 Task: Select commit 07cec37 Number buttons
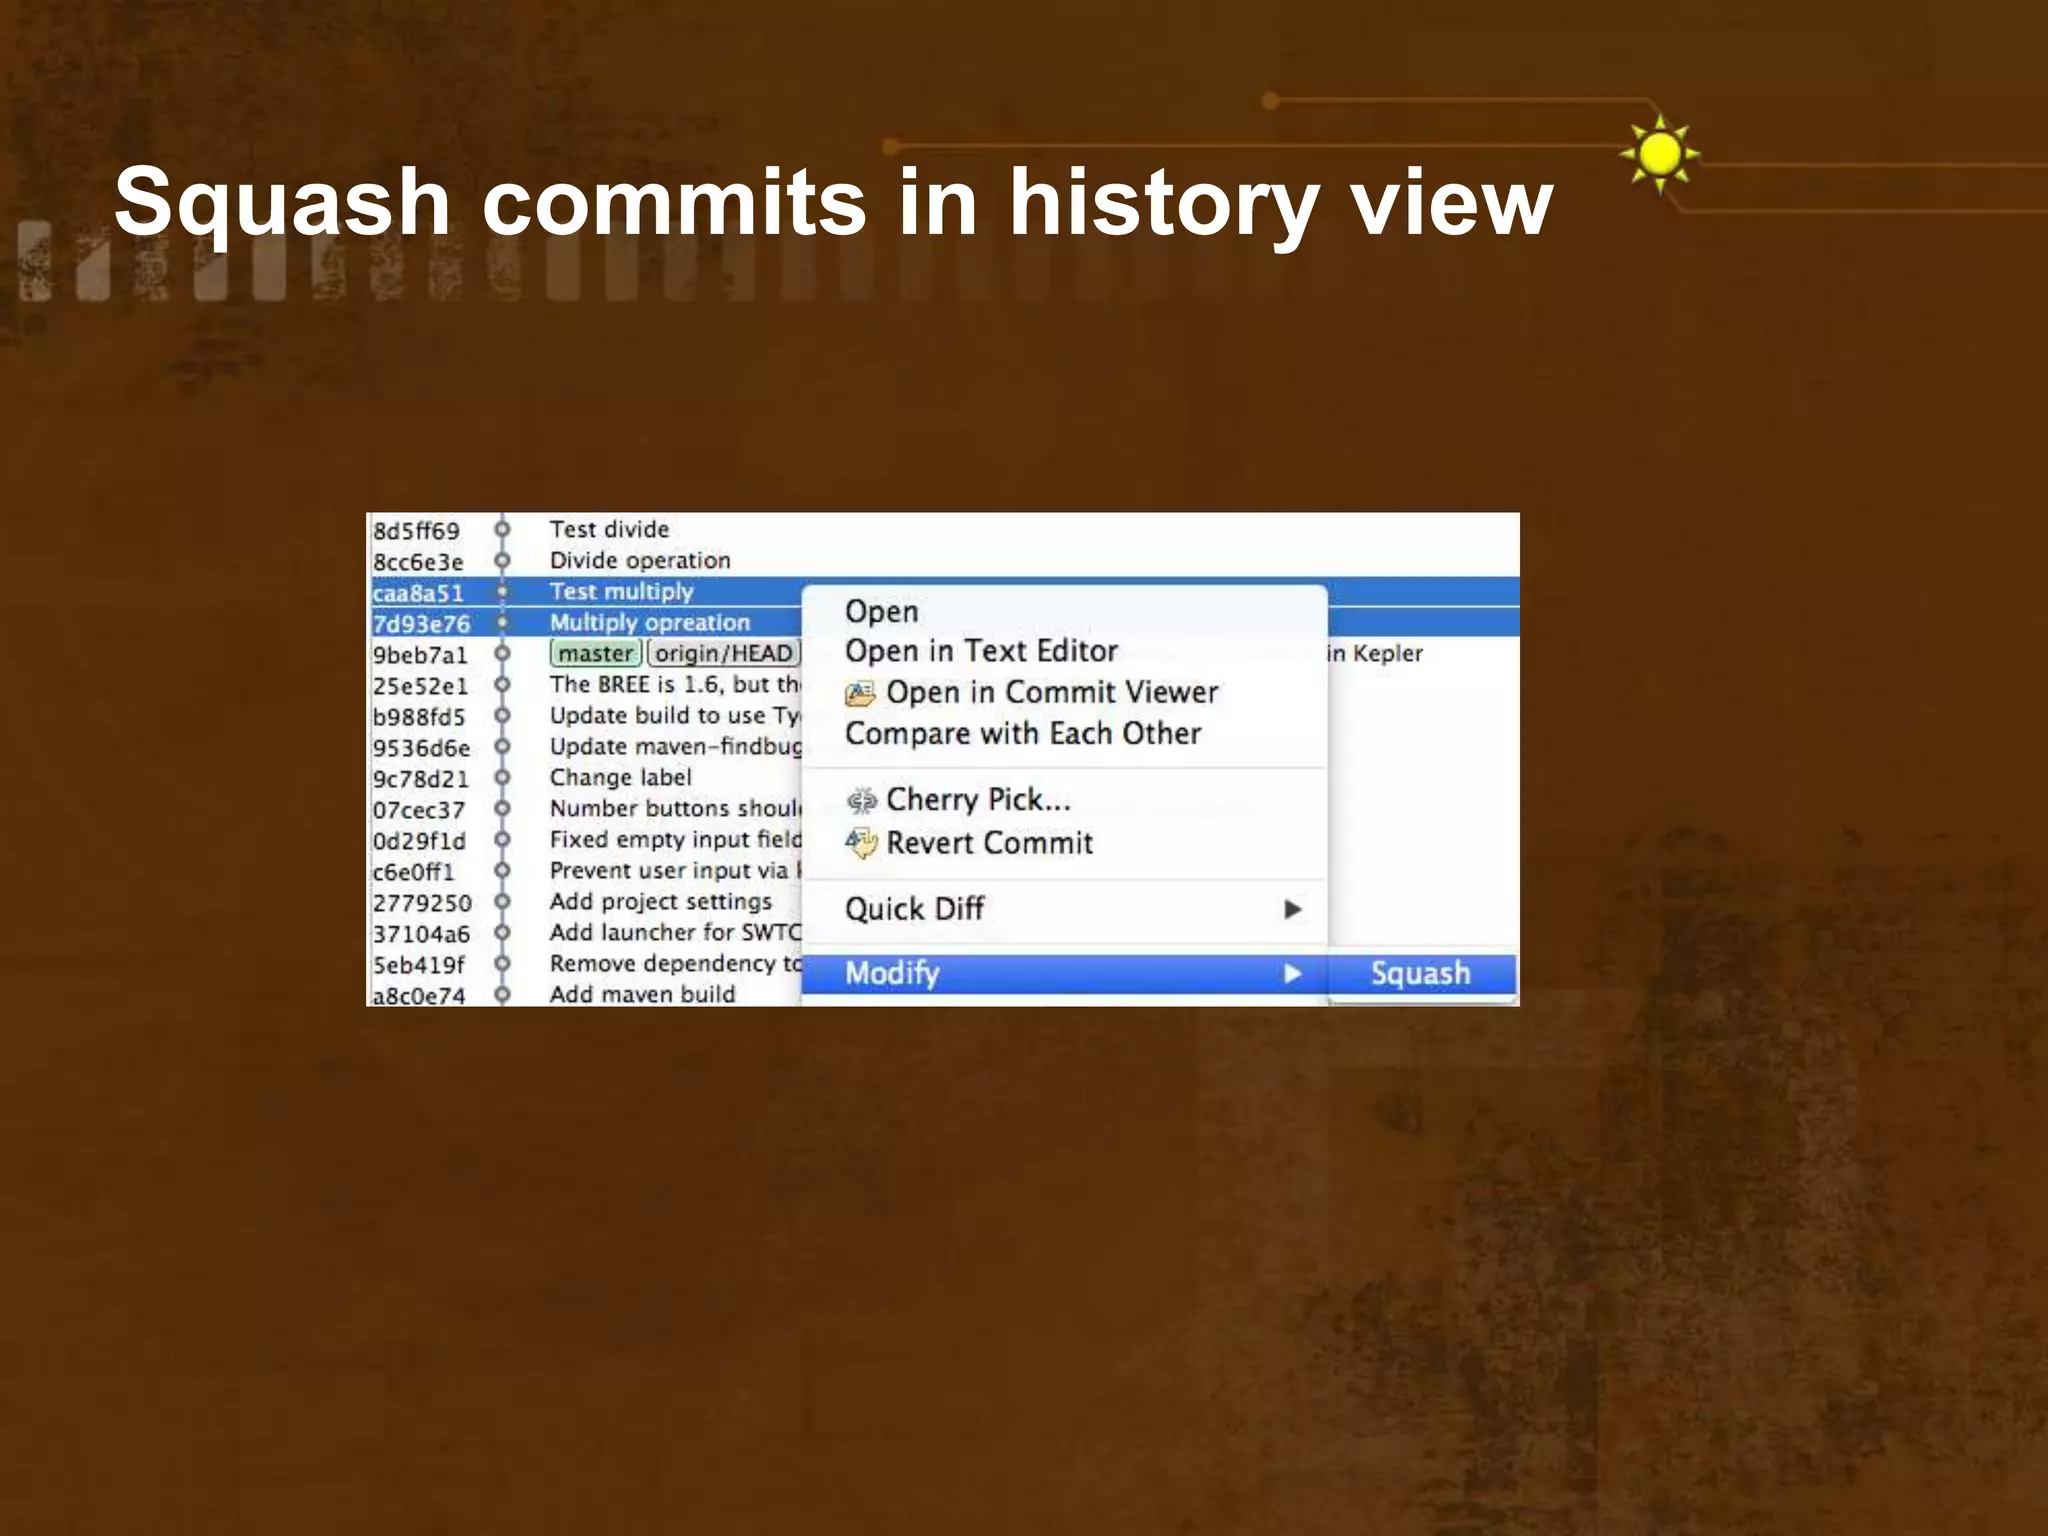(586, 809)
